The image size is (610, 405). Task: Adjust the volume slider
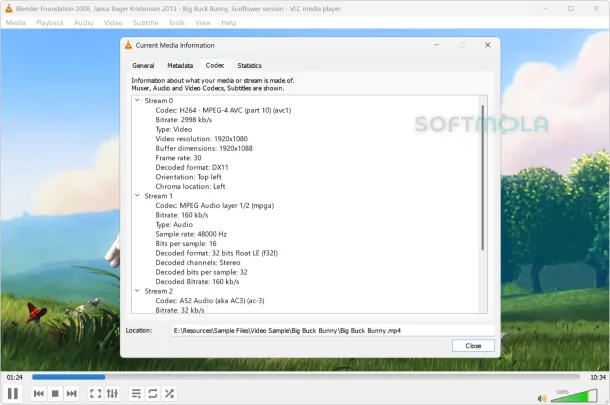[x=574, y=396]
